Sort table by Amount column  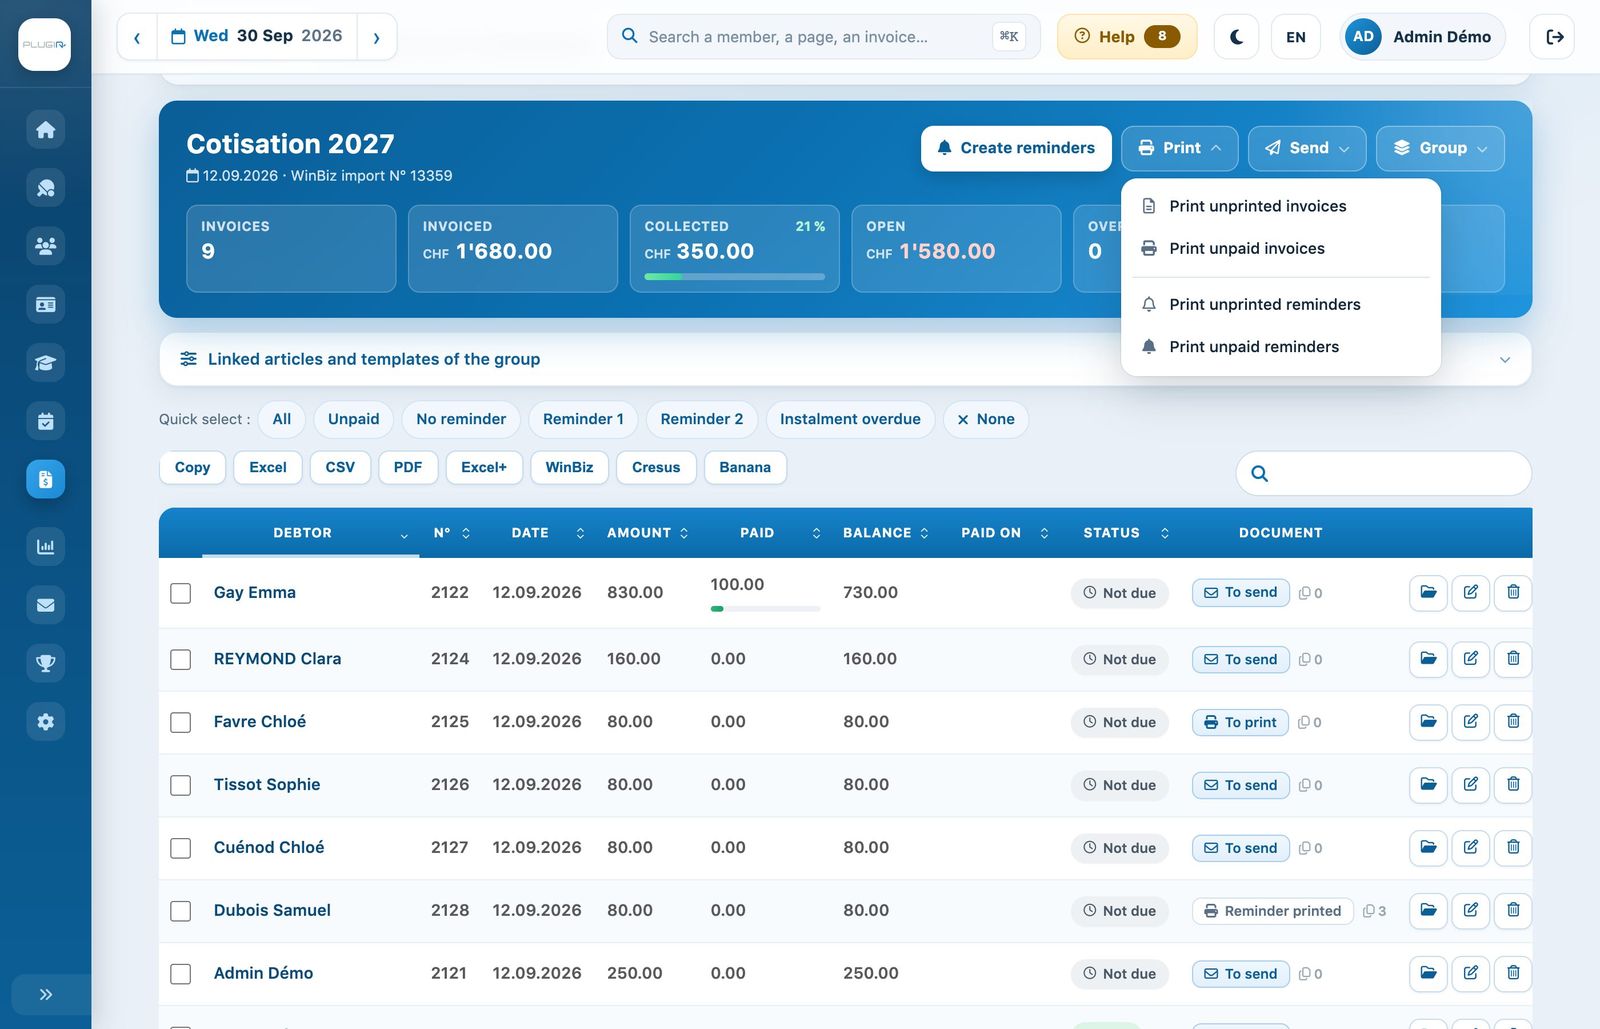[x=647, y=533]
